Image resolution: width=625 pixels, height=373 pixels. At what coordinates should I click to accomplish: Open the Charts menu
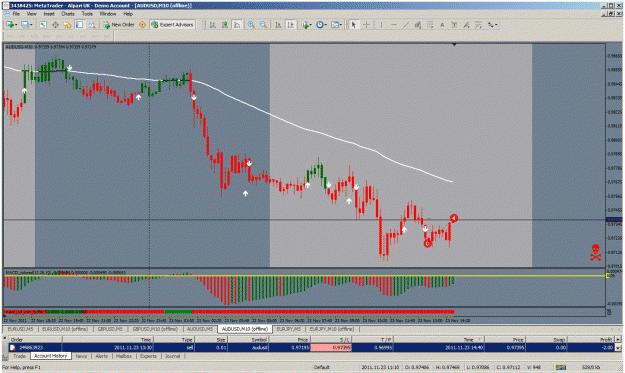(x=67, y=14)
